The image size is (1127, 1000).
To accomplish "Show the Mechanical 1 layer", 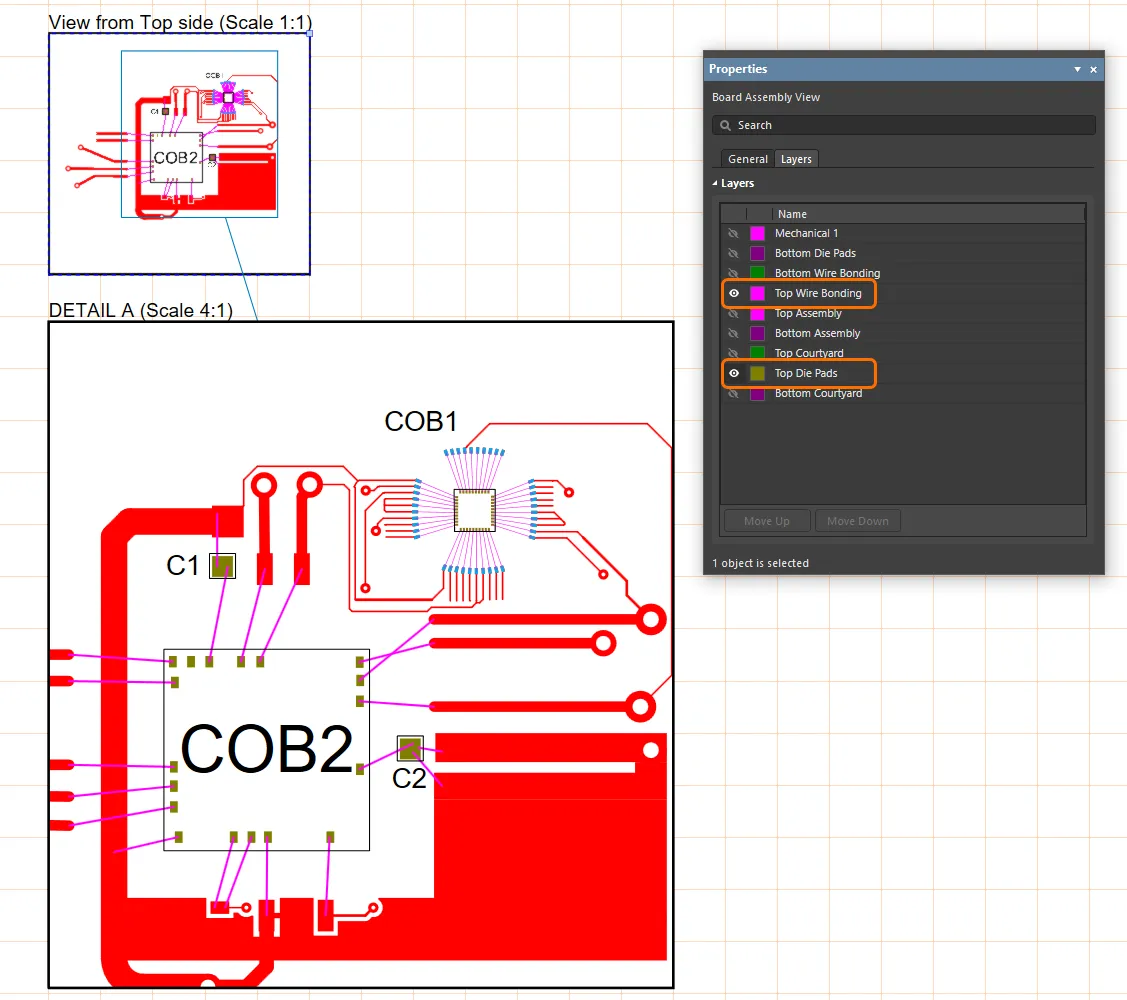I will click(734, 233).
